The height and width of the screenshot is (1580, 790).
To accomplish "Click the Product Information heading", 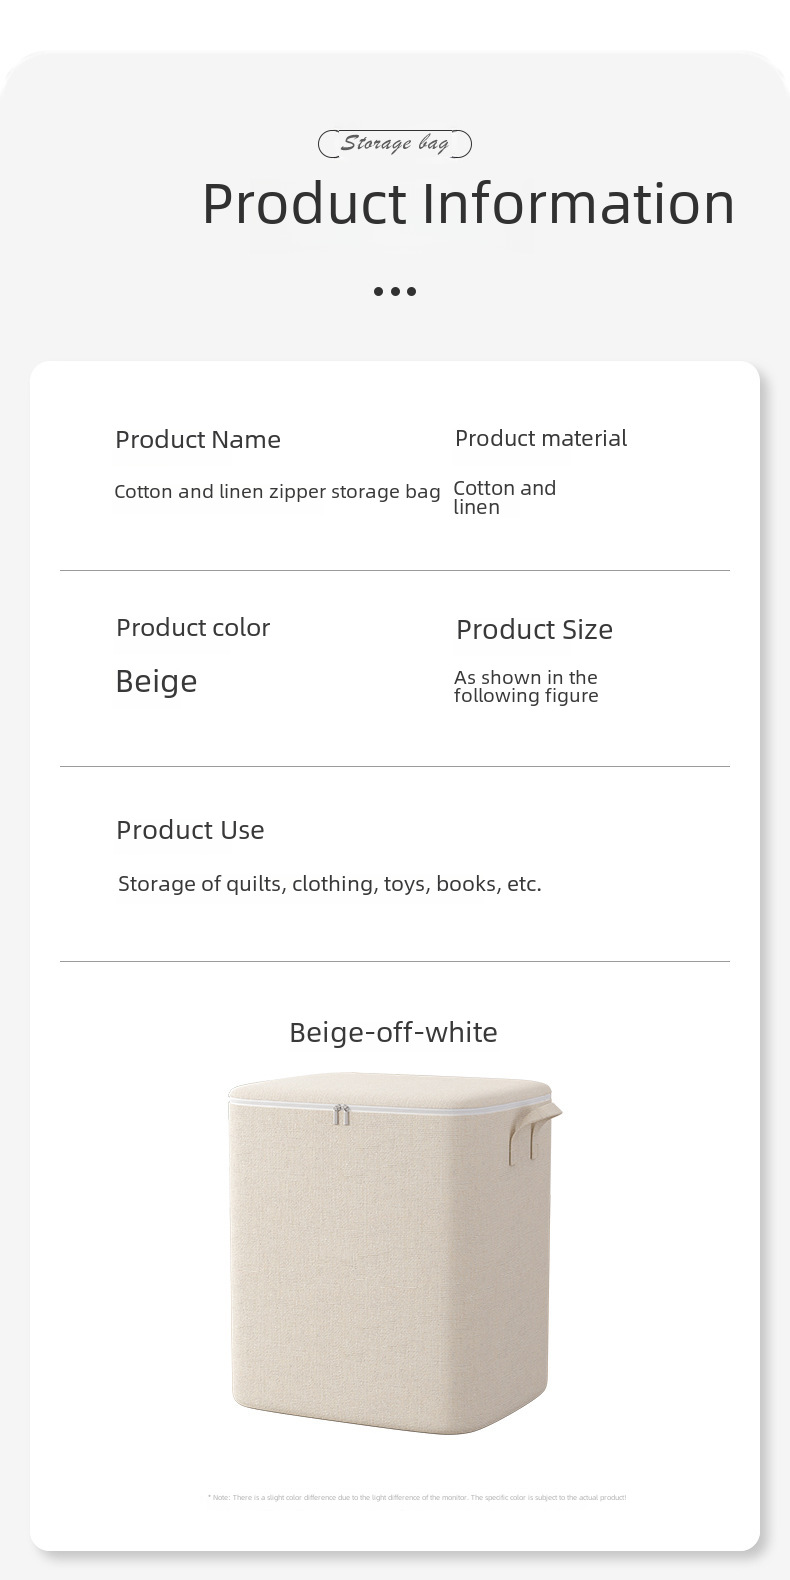I will click(468, 203).
